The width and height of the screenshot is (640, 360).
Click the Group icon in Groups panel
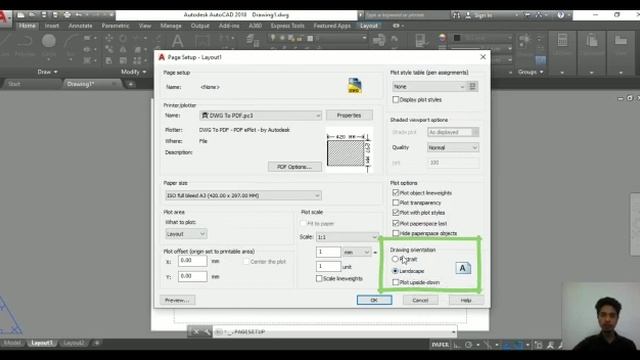tap(524, 40)
